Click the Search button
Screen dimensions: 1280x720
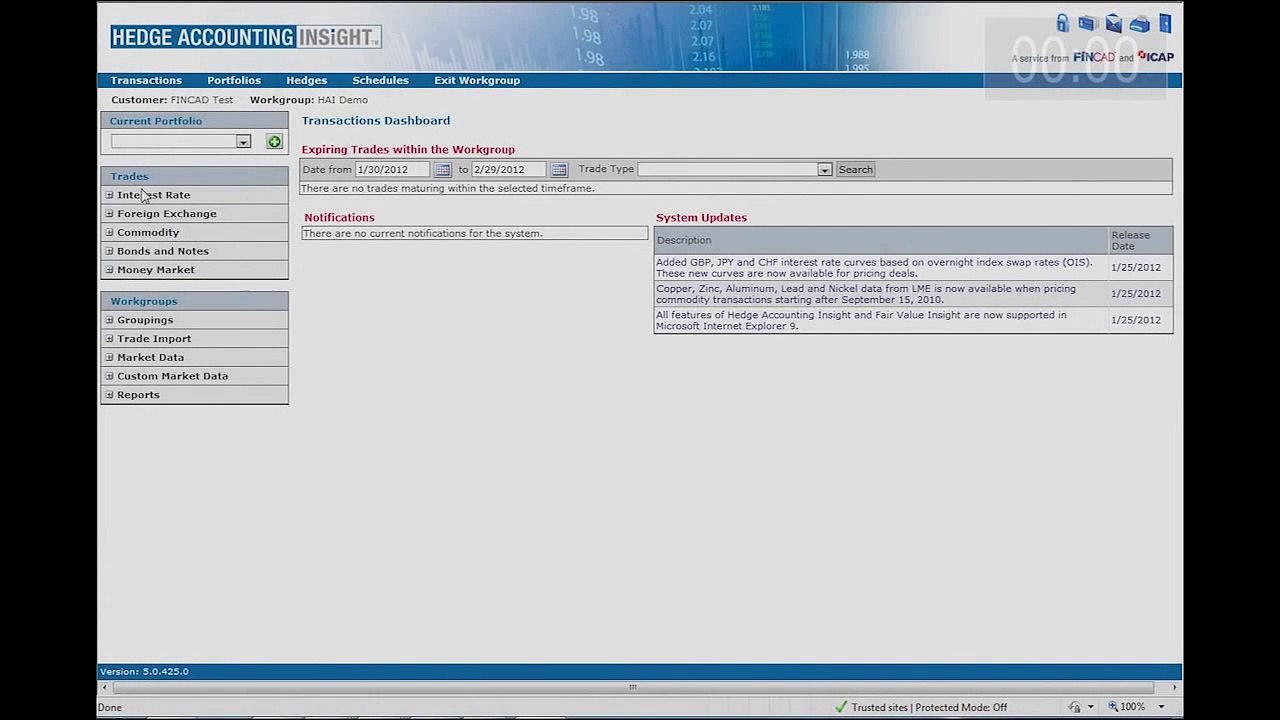point(855,170)
